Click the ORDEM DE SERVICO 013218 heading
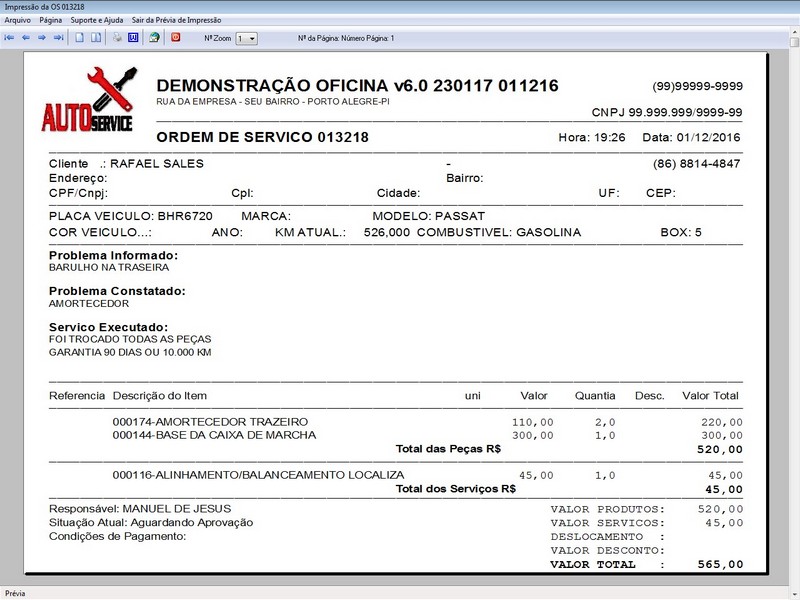This screenshot has width=800, height=600. [262, 137]
